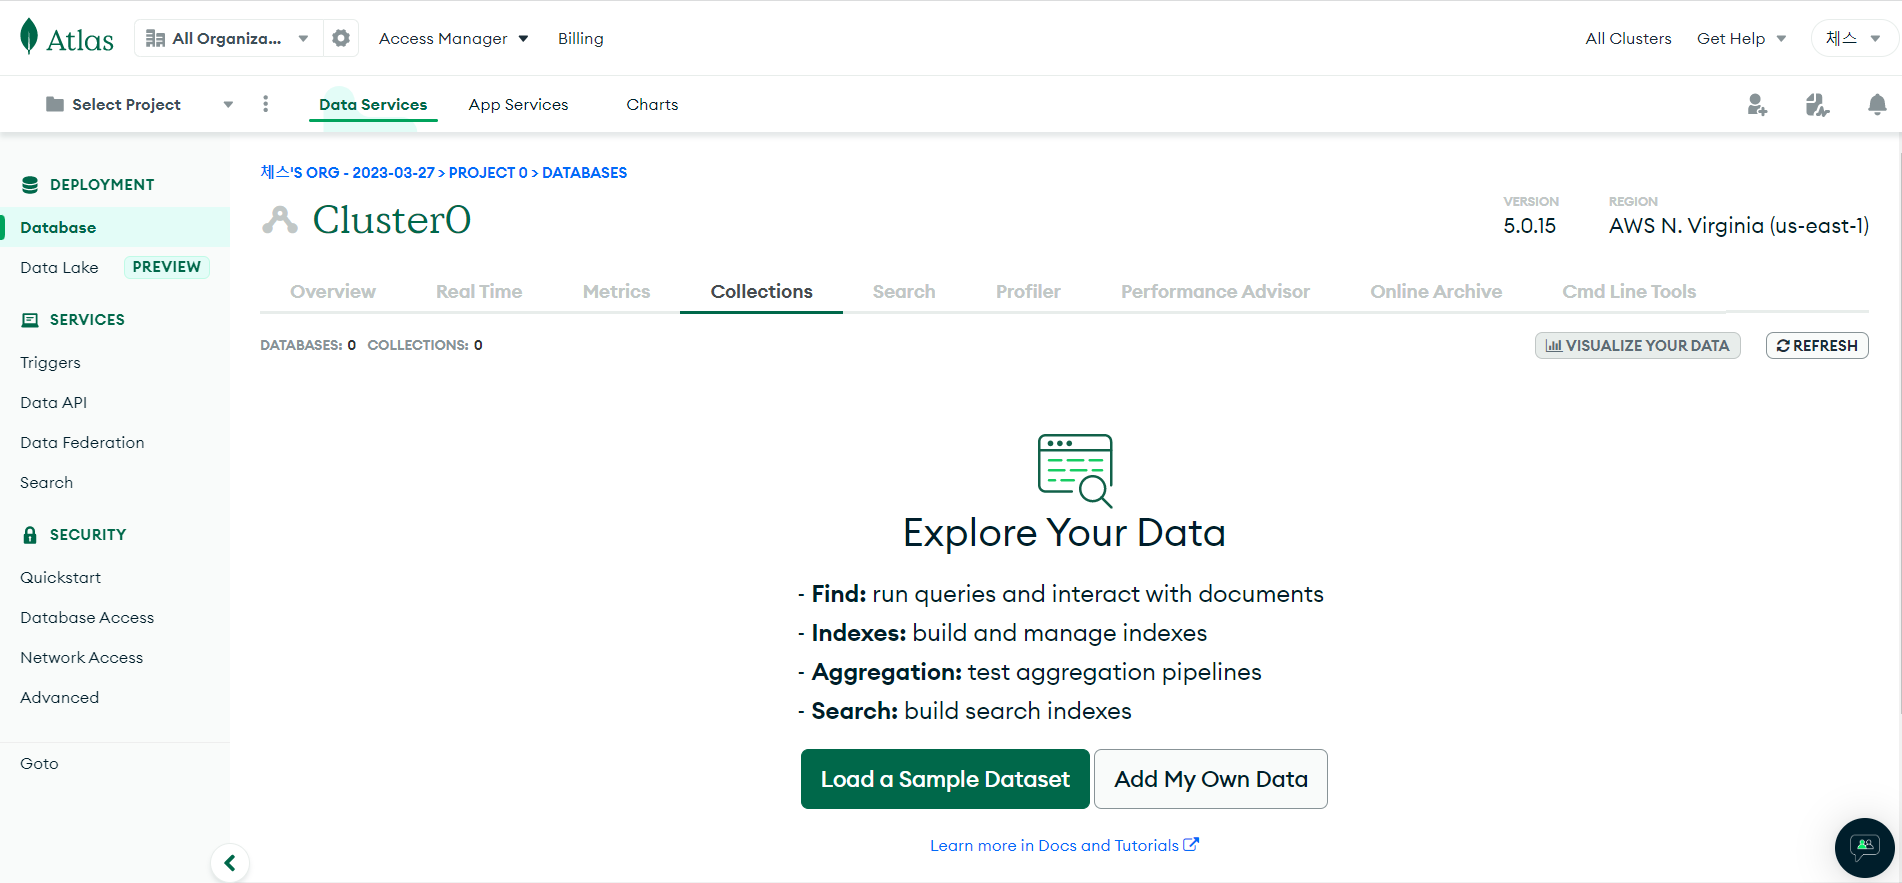Click the PROJECT 0 breadcrumb
The height and width of the screenshot is (883, 1902).
(x=488, y=172)
